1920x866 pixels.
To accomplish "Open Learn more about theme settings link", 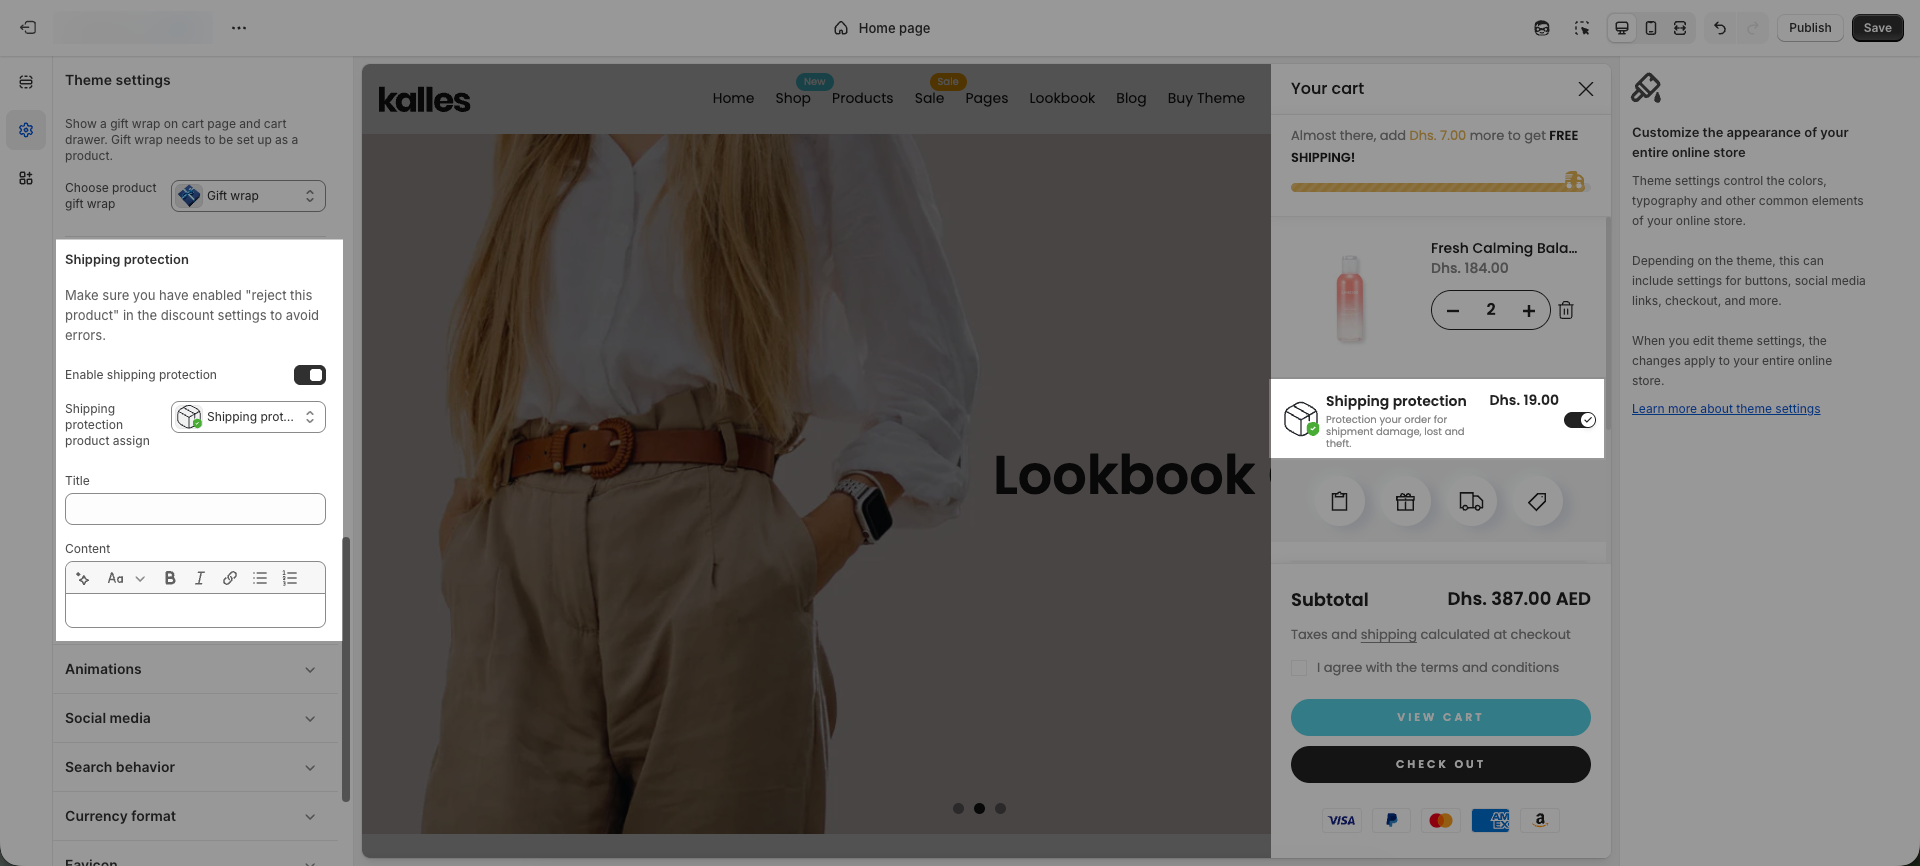I will point(1725,409).
